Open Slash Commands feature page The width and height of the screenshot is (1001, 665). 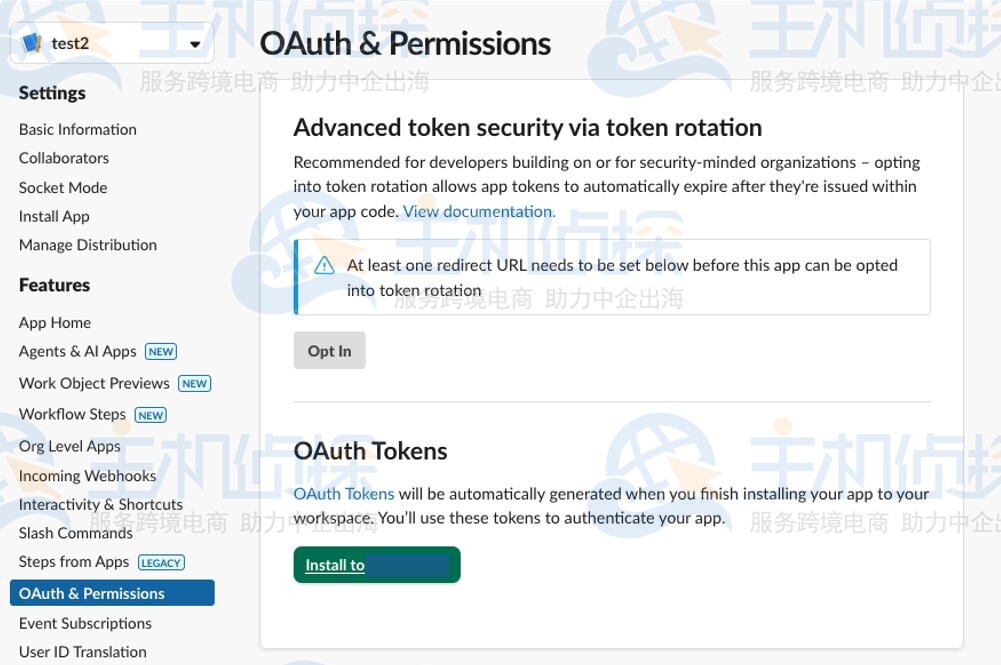[x=76, y=533]
